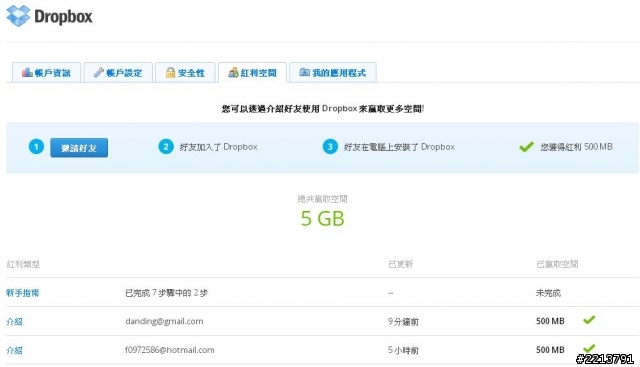Open the 帳戶資訊 account info tab
640x367 pixels.
point(47,73)
